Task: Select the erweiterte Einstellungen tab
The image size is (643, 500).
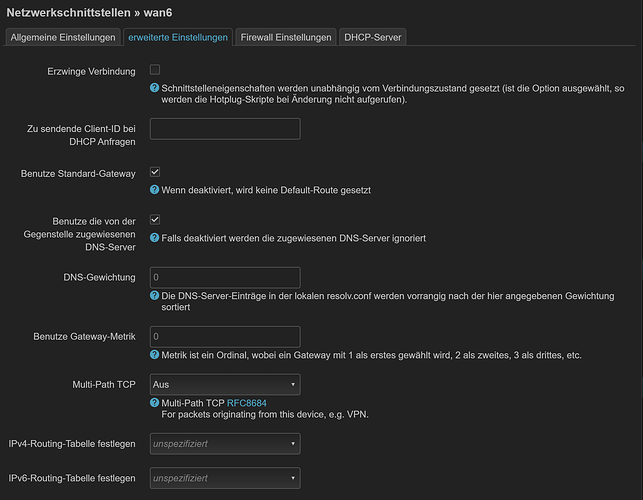Action: pyautogui.click(x=177, y=37)
